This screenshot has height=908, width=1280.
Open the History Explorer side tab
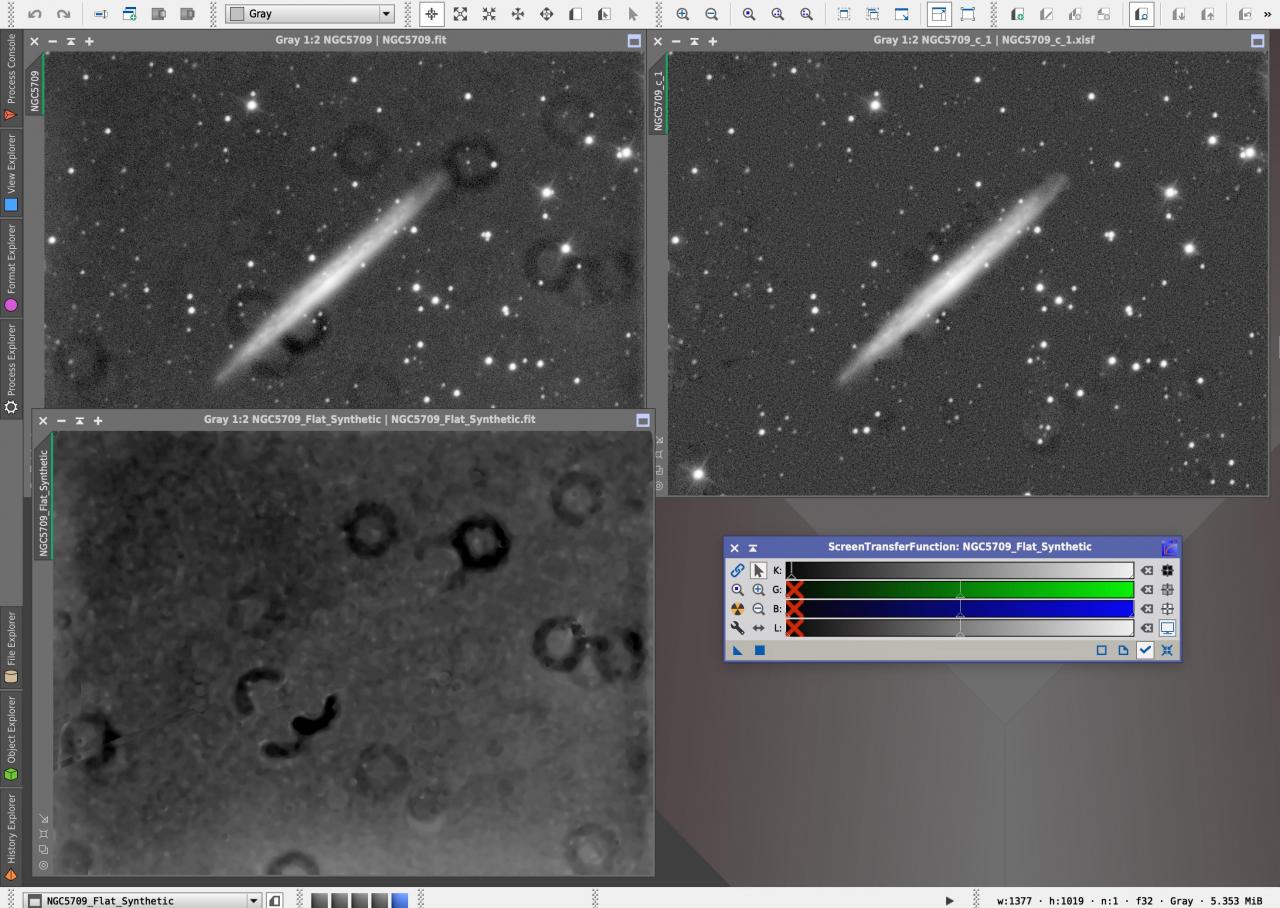(11, 836)
